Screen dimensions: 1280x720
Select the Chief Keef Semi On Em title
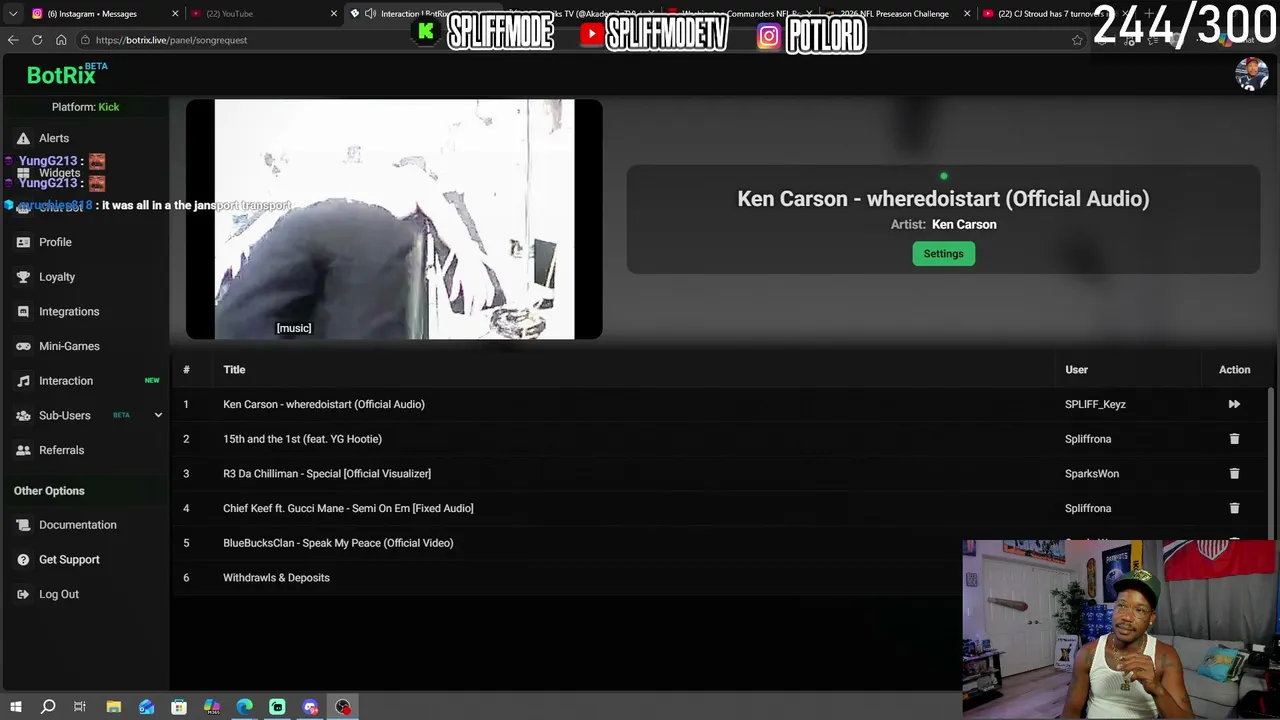point(348,508)
